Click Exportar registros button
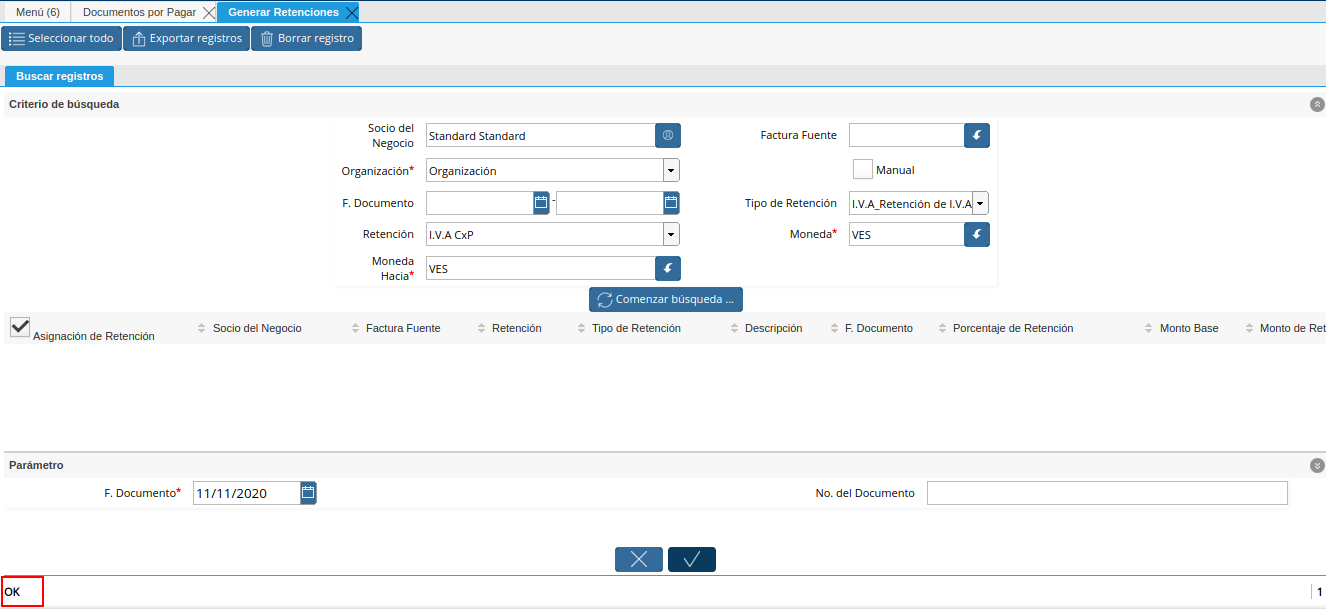Image resolution: width=1326 pixels, height=609 pixels. tap(186, 39)
